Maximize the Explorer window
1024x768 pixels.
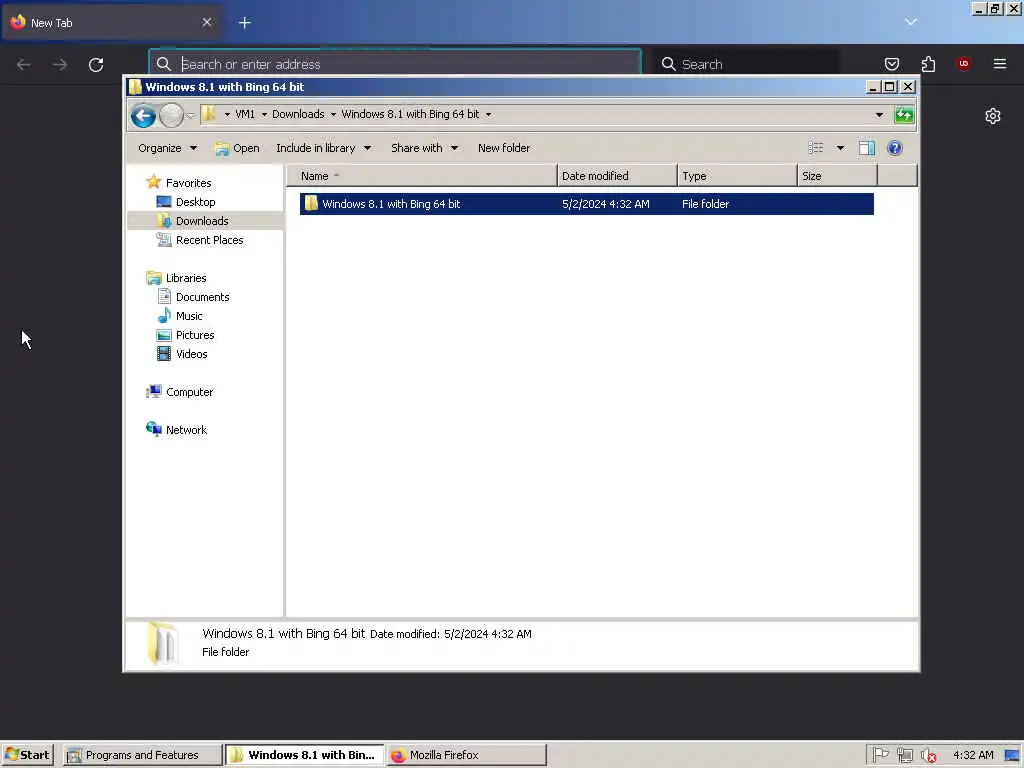pos(889,87)
